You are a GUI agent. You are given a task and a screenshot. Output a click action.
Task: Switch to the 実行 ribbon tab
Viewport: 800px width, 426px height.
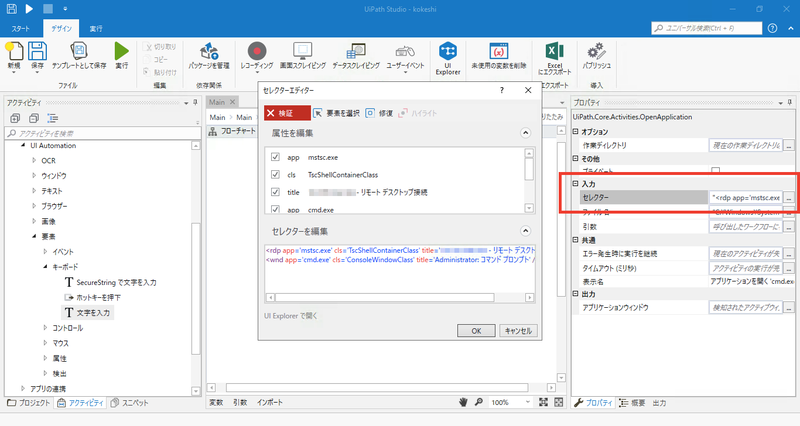(96, 29)
